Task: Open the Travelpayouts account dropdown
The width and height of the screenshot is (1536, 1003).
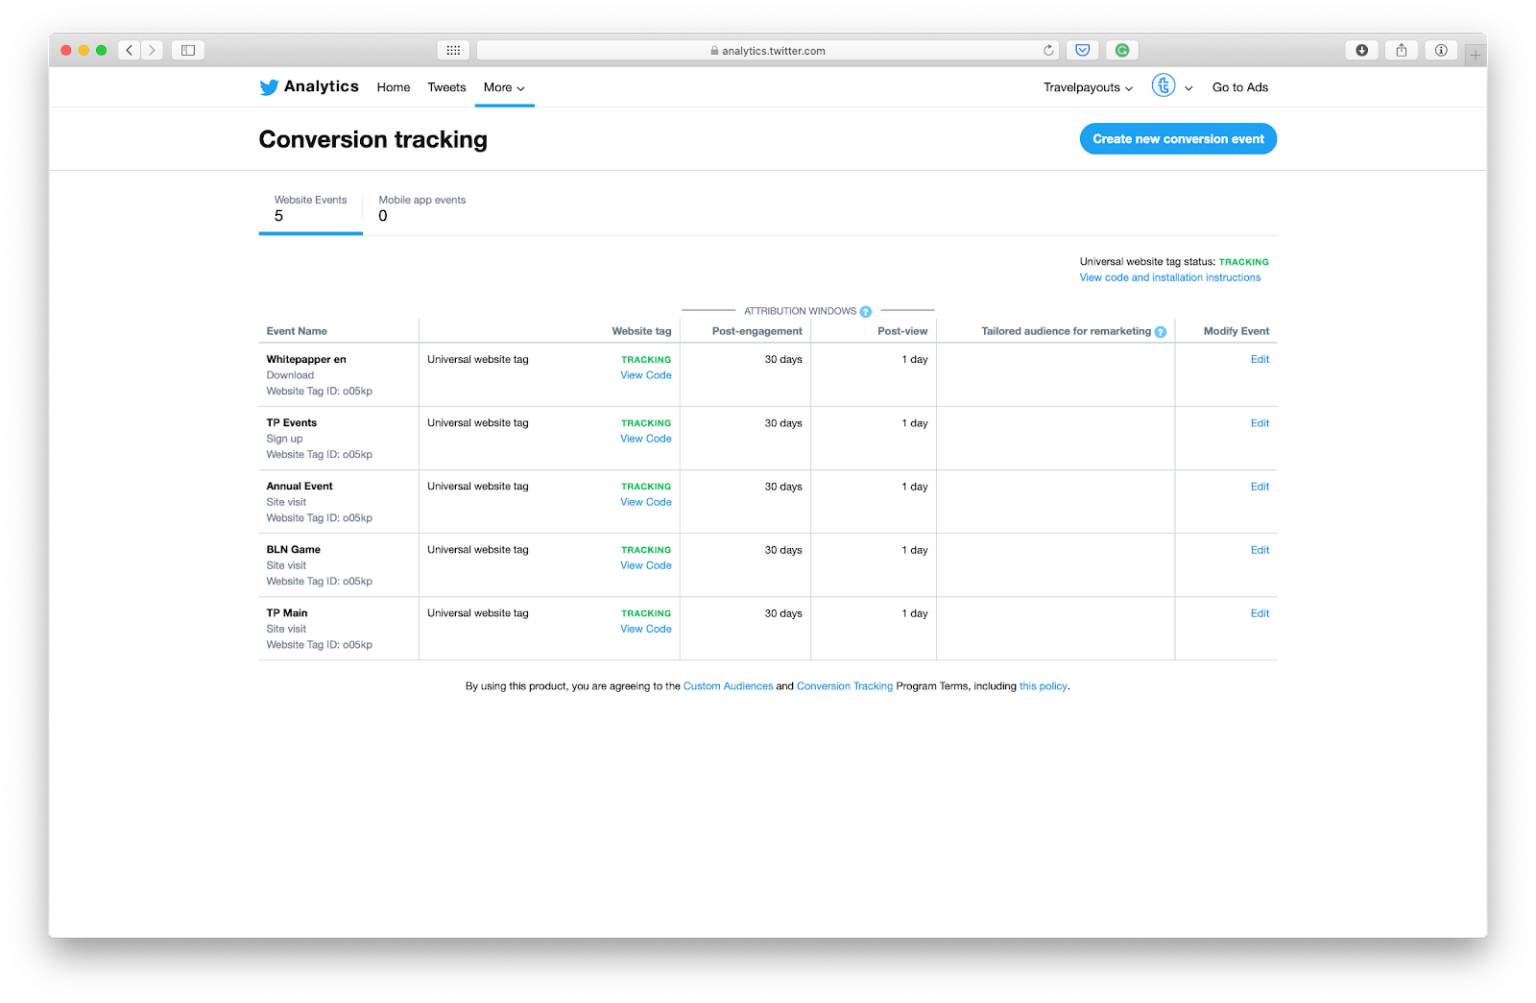Action: [1087, 87]
